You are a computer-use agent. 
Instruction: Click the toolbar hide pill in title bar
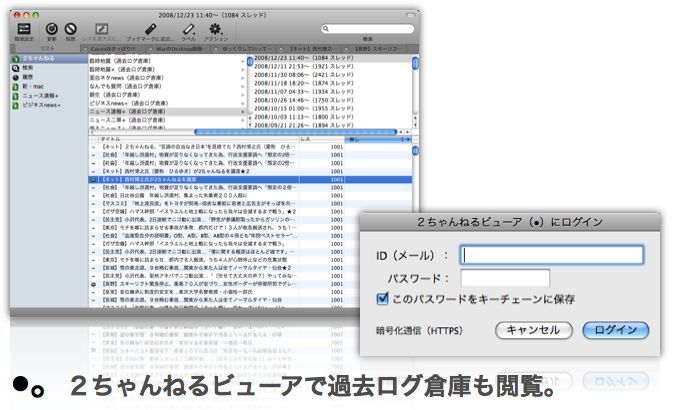[x=410, y=16]
